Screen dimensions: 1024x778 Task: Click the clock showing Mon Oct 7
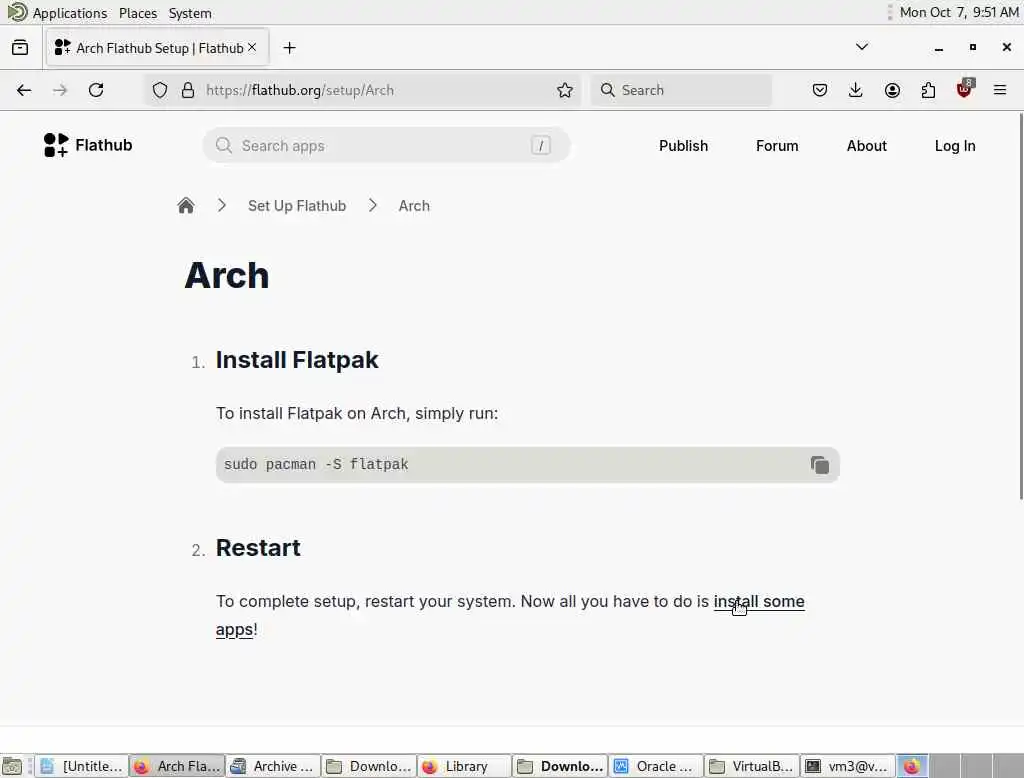pyautogui.click(x=959, y=12)
